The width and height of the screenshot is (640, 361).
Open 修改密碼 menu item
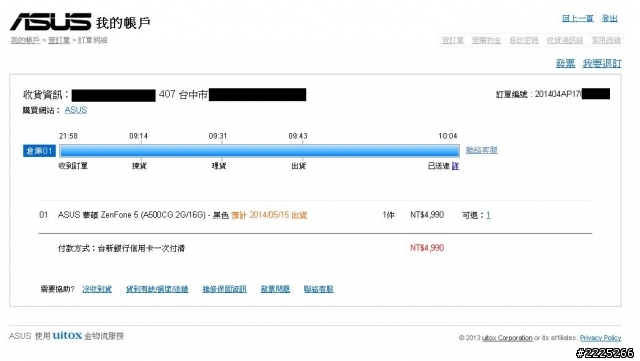pos(524,40)
